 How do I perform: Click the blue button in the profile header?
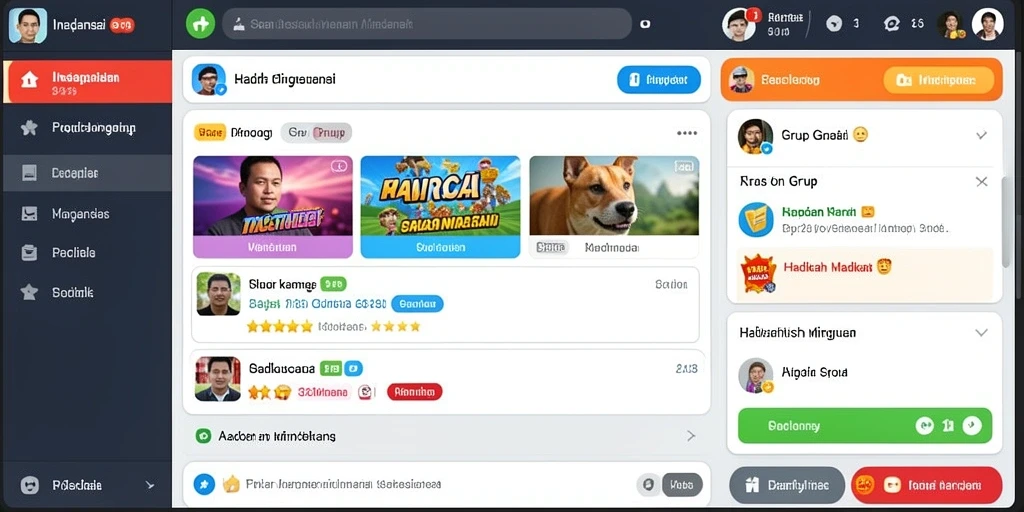(x=658, y=80)
